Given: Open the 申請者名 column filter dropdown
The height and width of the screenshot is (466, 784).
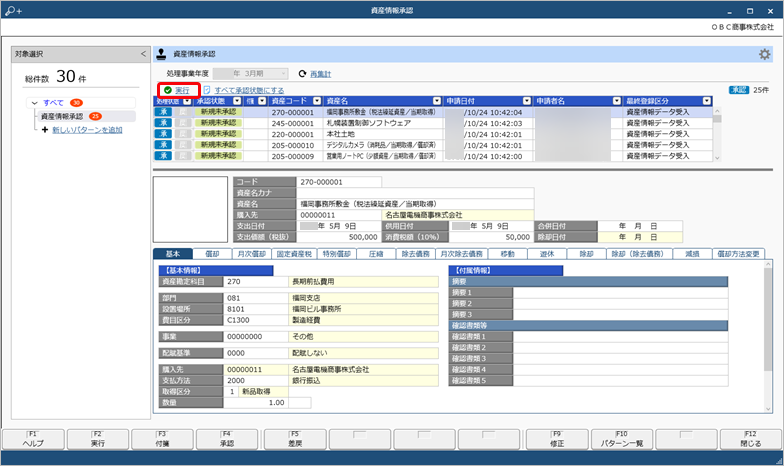Looking at the screenshot, I should (x=616, y=101).
